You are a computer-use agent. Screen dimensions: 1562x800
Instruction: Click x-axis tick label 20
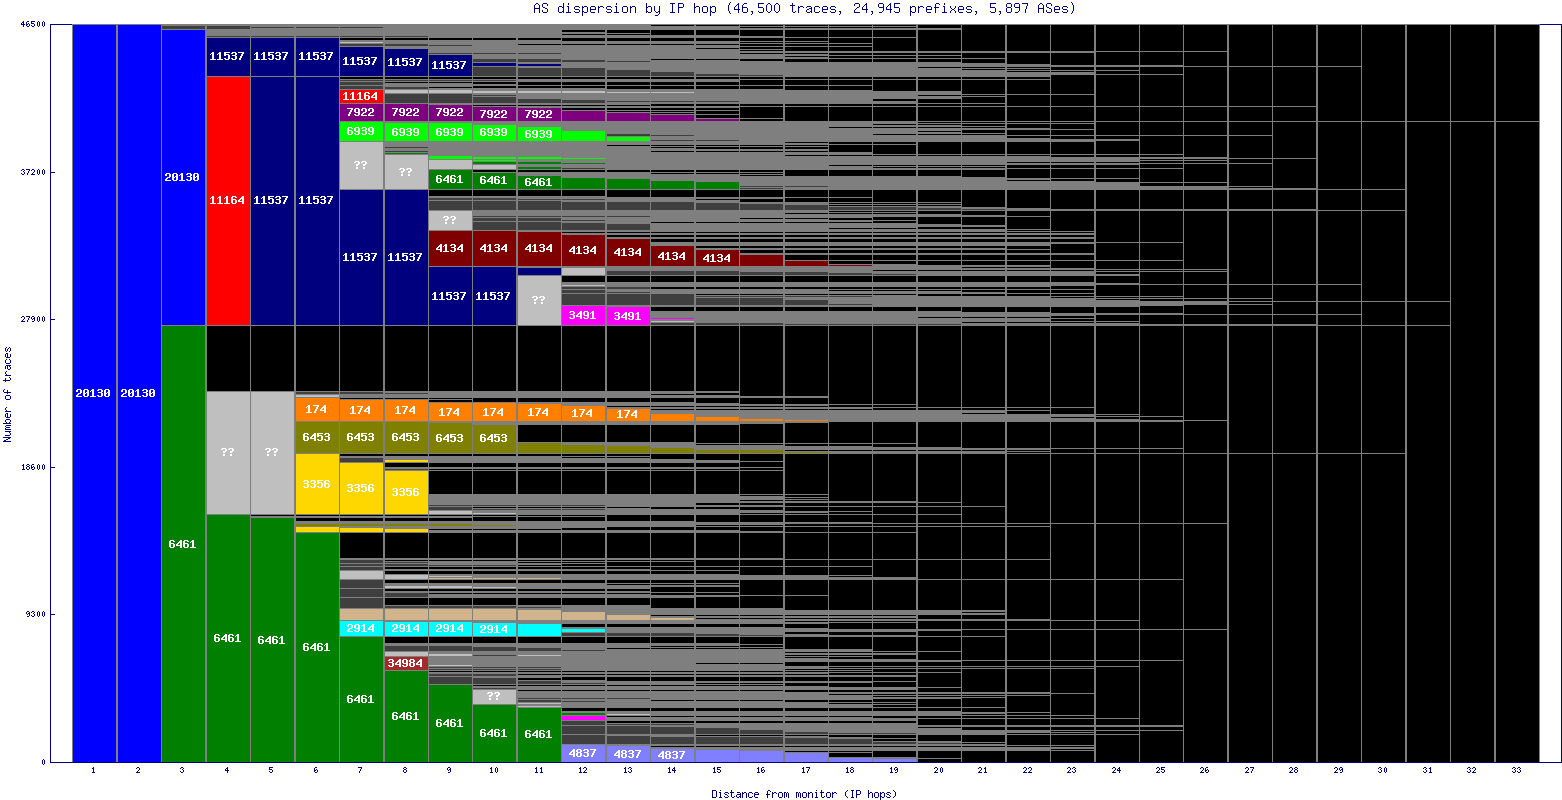[x=938, y=771]
